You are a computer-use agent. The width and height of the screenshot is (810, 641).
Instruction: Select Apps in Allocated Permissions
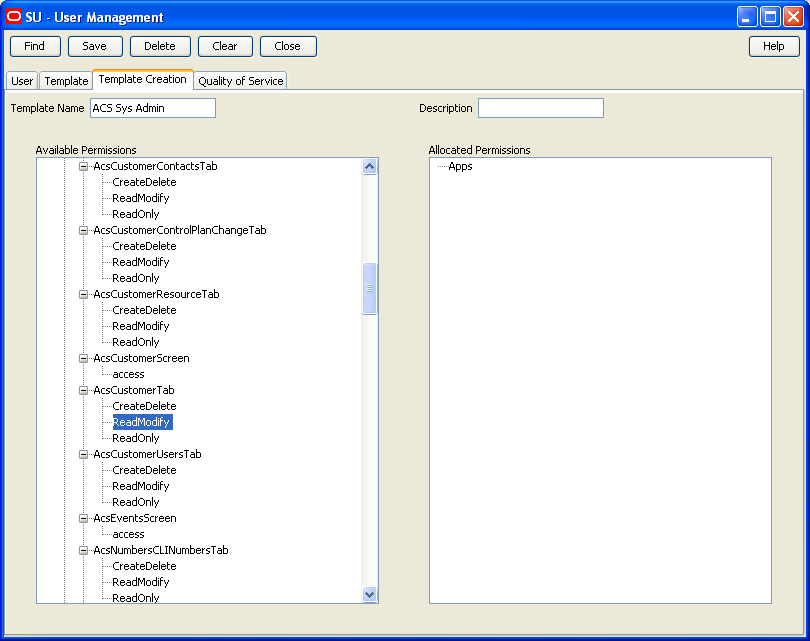tap(461, 166)
